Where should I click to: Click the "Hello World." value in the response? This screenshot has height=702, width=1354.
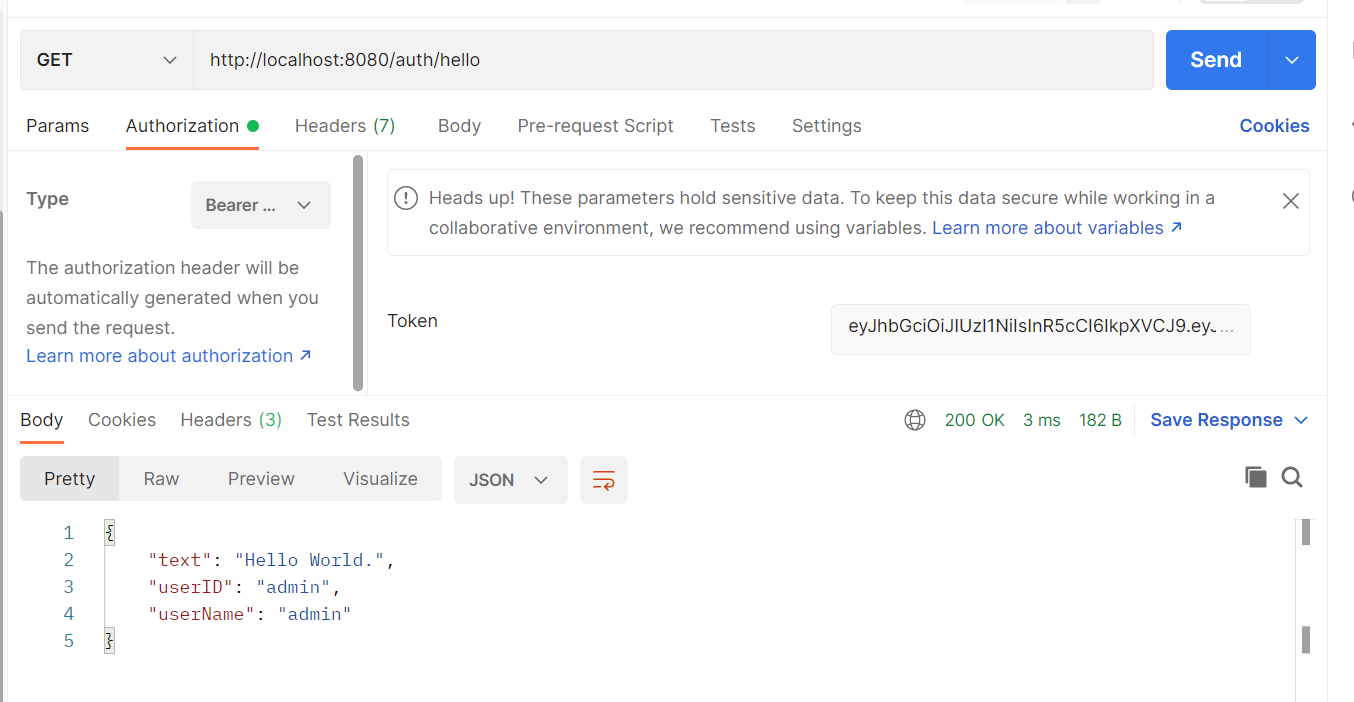pos(310,560)
